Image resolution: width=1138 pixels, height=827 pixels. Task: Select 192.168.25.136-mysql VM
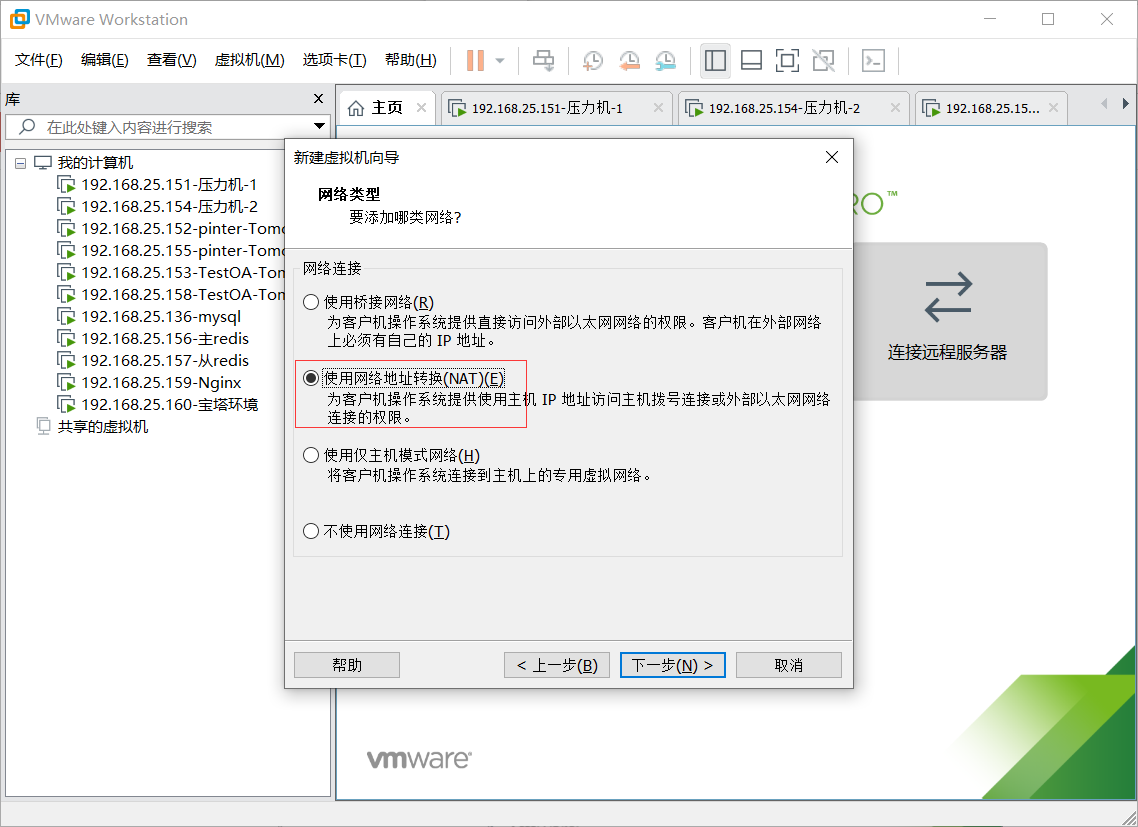pyautogui.click(x=149, y=317)
